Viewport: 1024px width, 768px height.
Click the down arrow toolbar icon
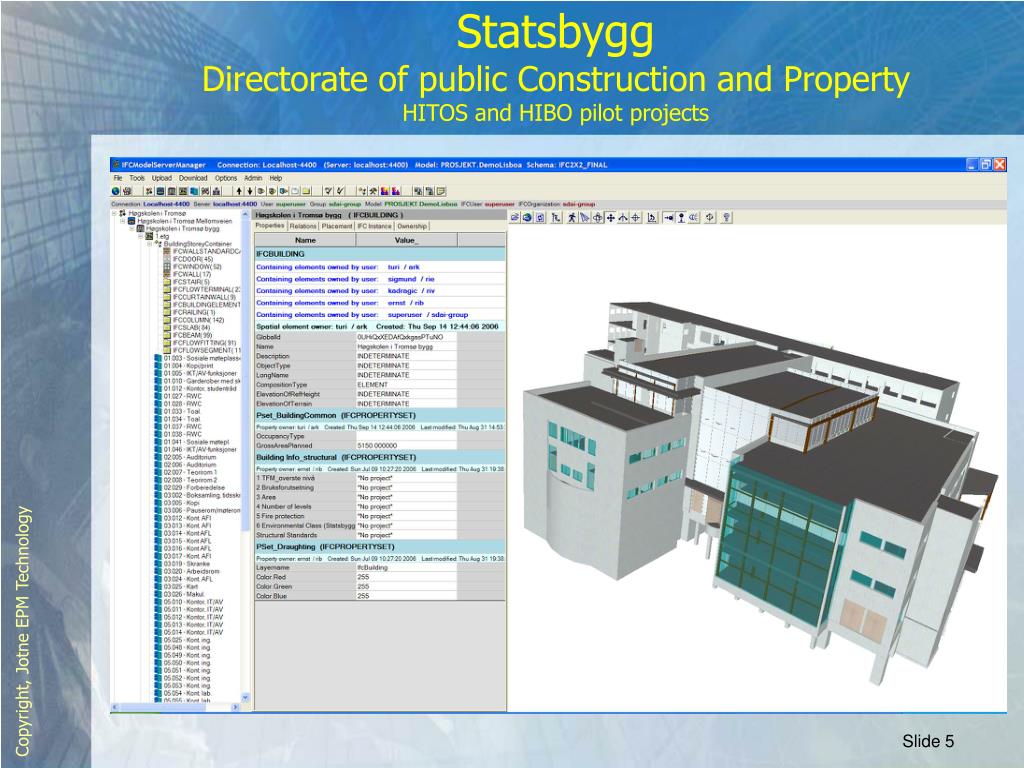click(x=249, y=191)
